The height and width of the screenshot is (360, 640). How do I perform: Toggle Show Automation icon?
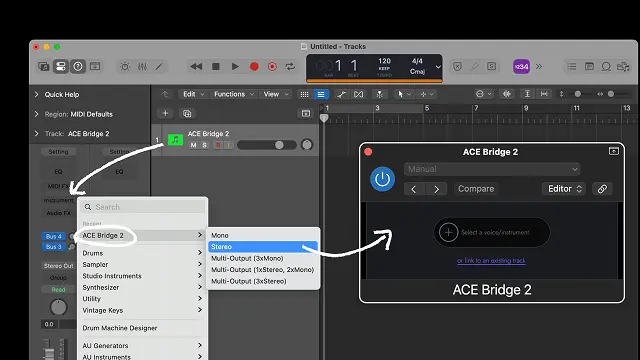342,94
